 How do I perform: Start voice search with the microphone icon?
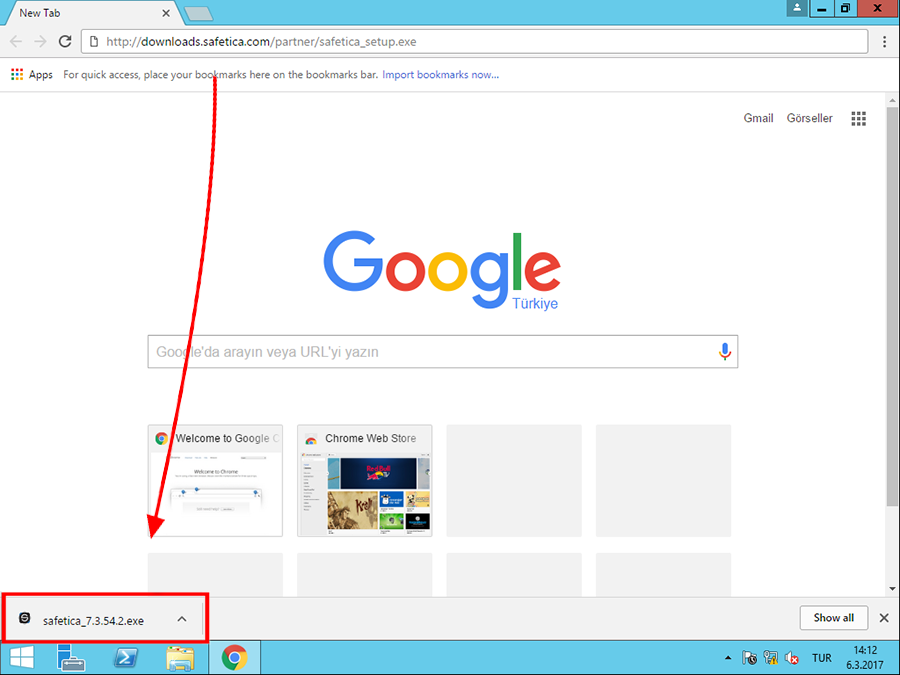coord(725,351)
